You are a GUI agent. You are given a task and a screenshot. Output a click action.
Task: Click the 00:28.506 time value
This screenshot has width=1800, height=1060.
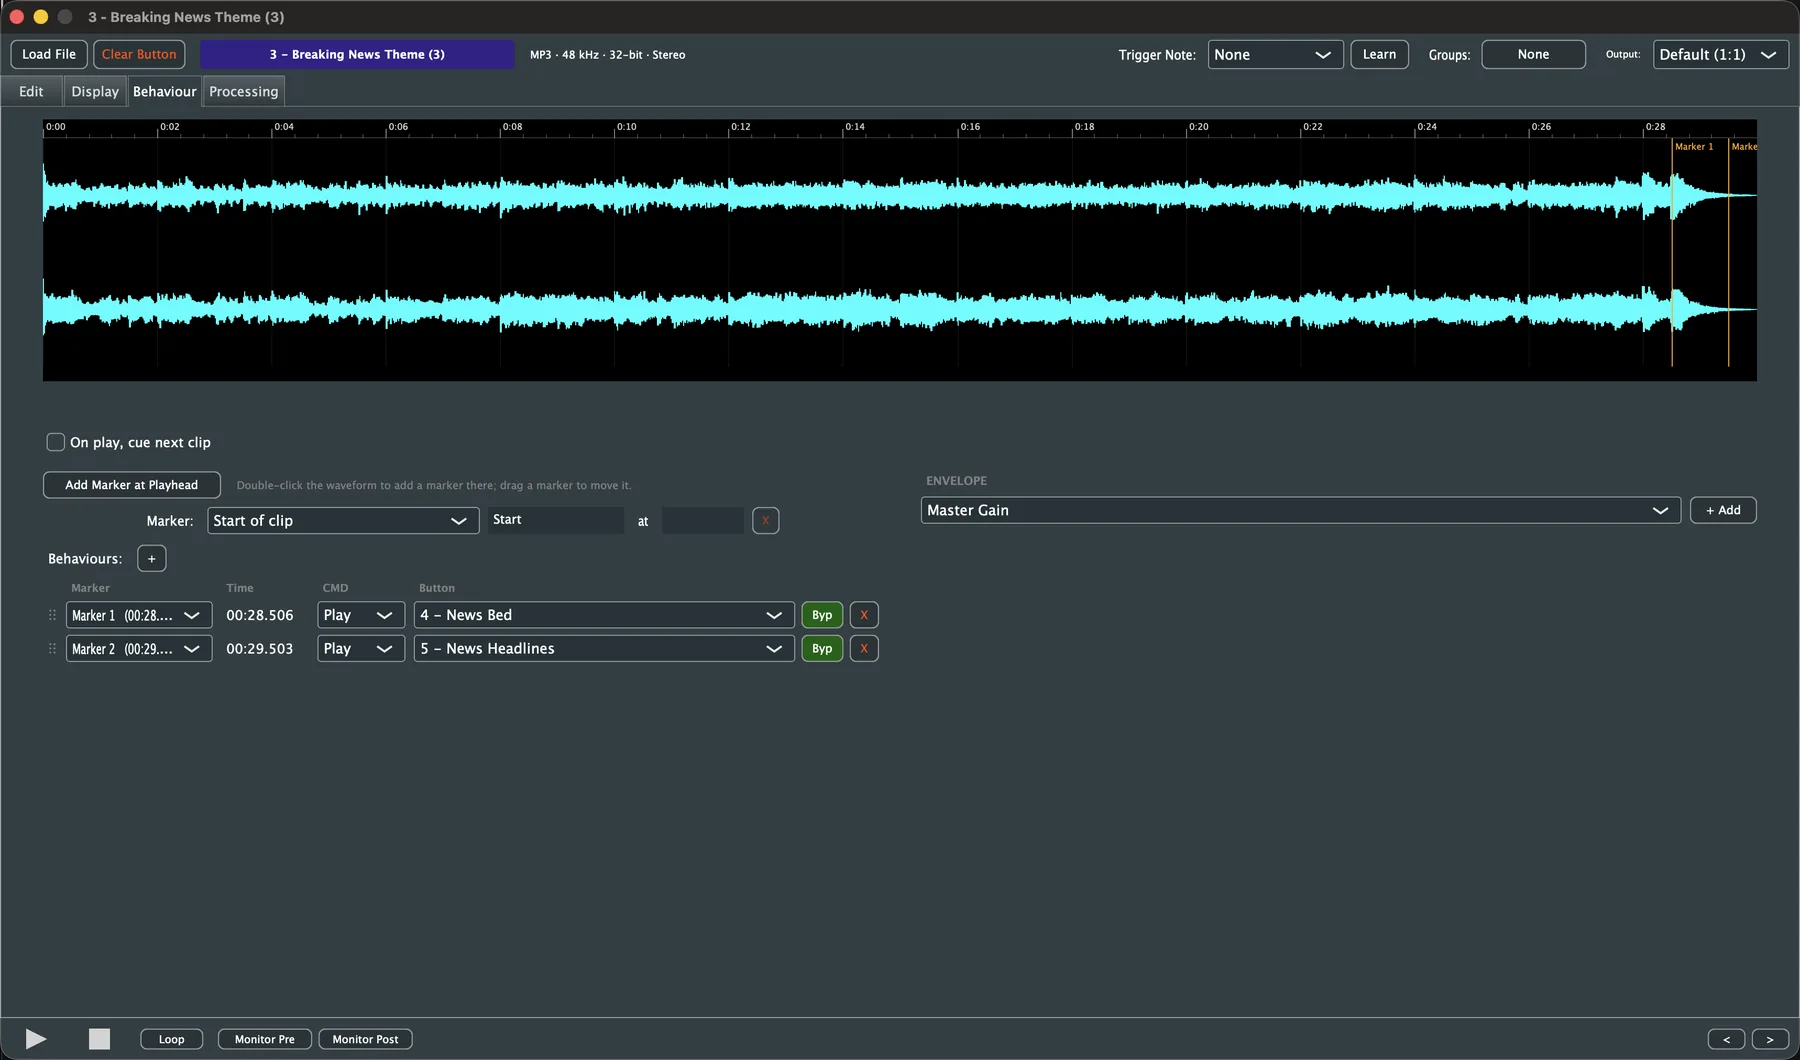(260, 616)
